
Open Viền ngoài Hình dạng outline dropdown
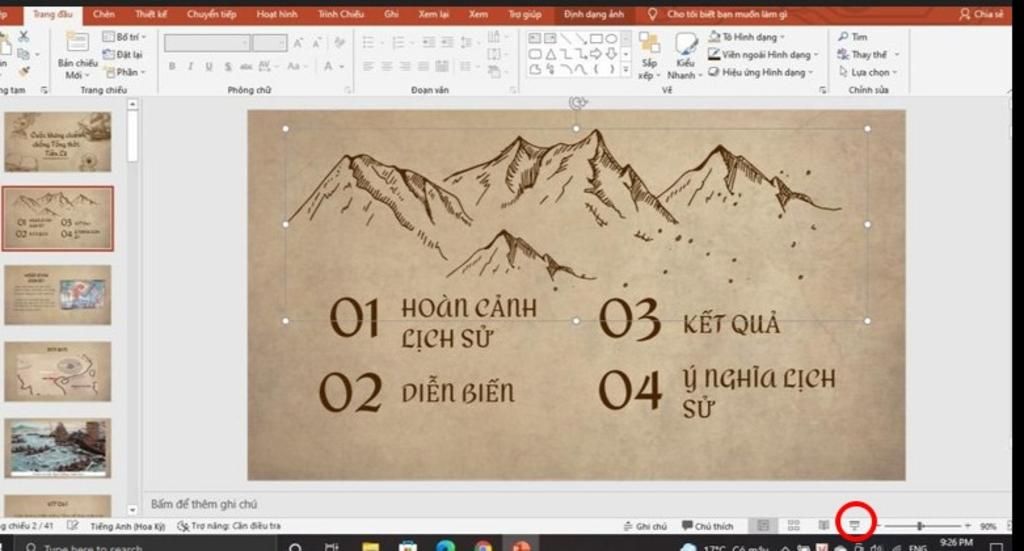(763, 54)
